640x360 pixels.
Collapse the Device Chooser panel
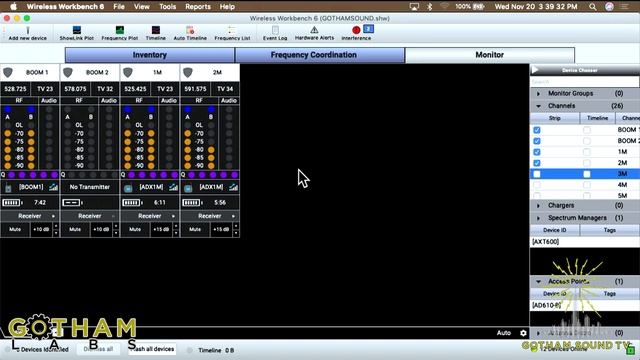point(535,70)
